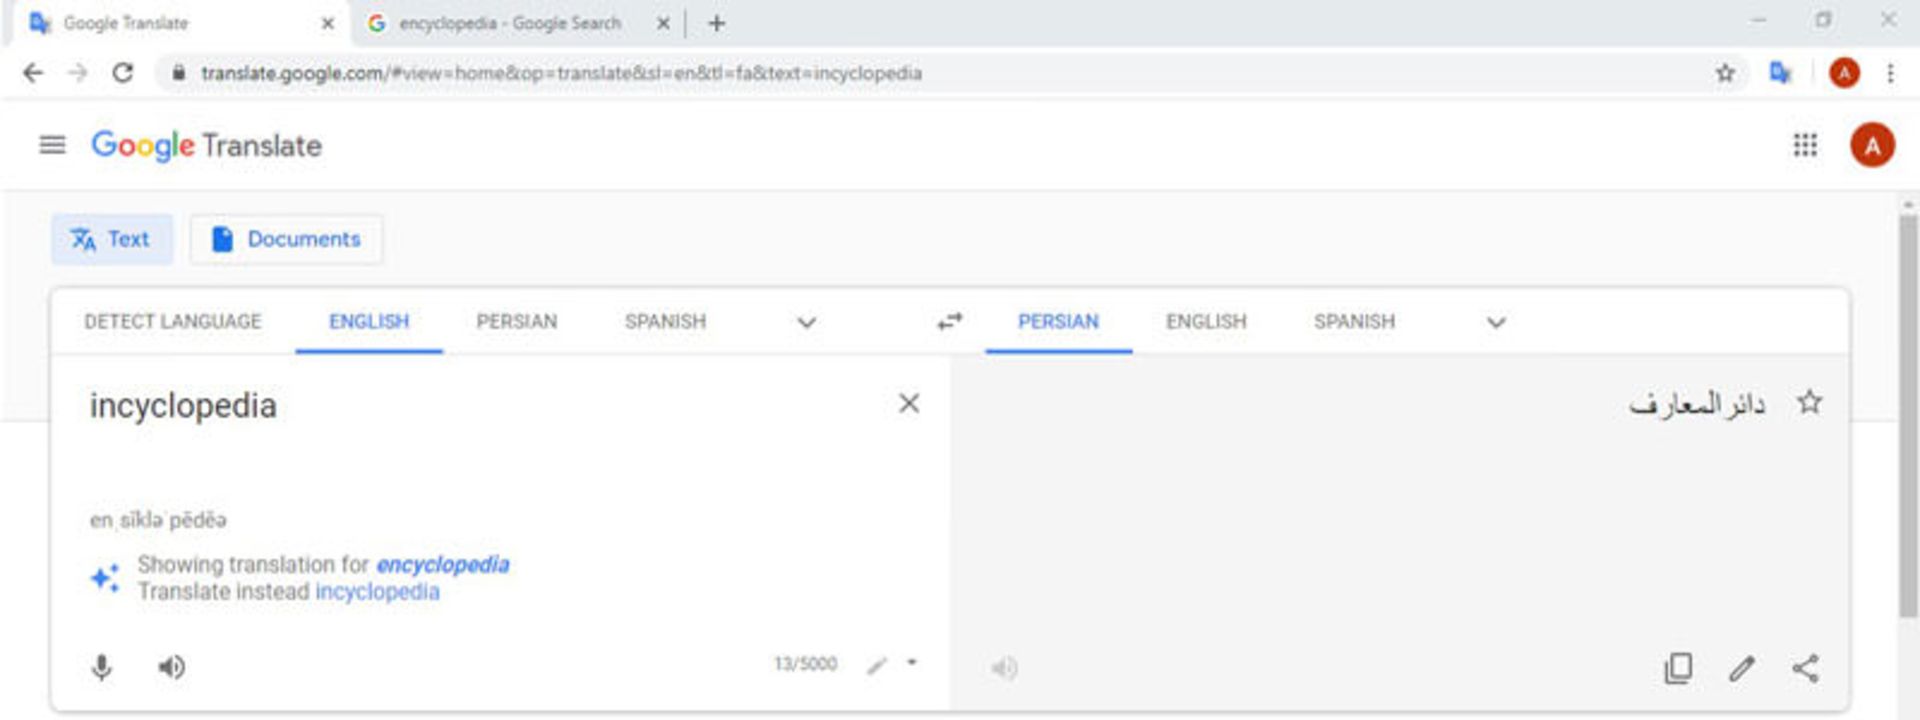Listen to the Persian translation audio

pyautogui.click(x=1004, y=668)
